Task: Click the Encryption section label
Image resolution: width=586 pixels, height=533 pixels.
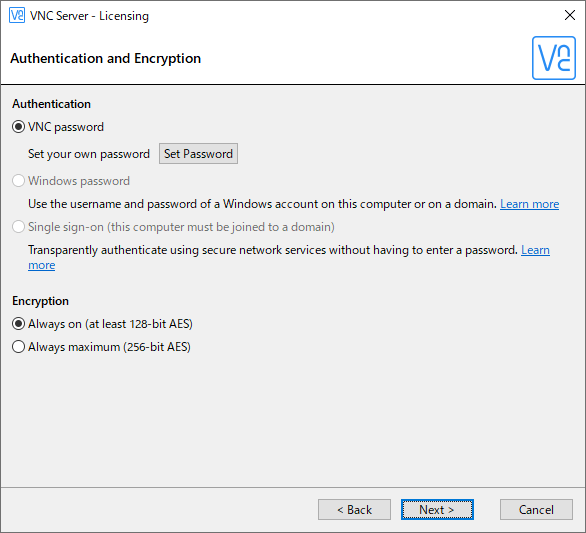Action: click(40, 301)
